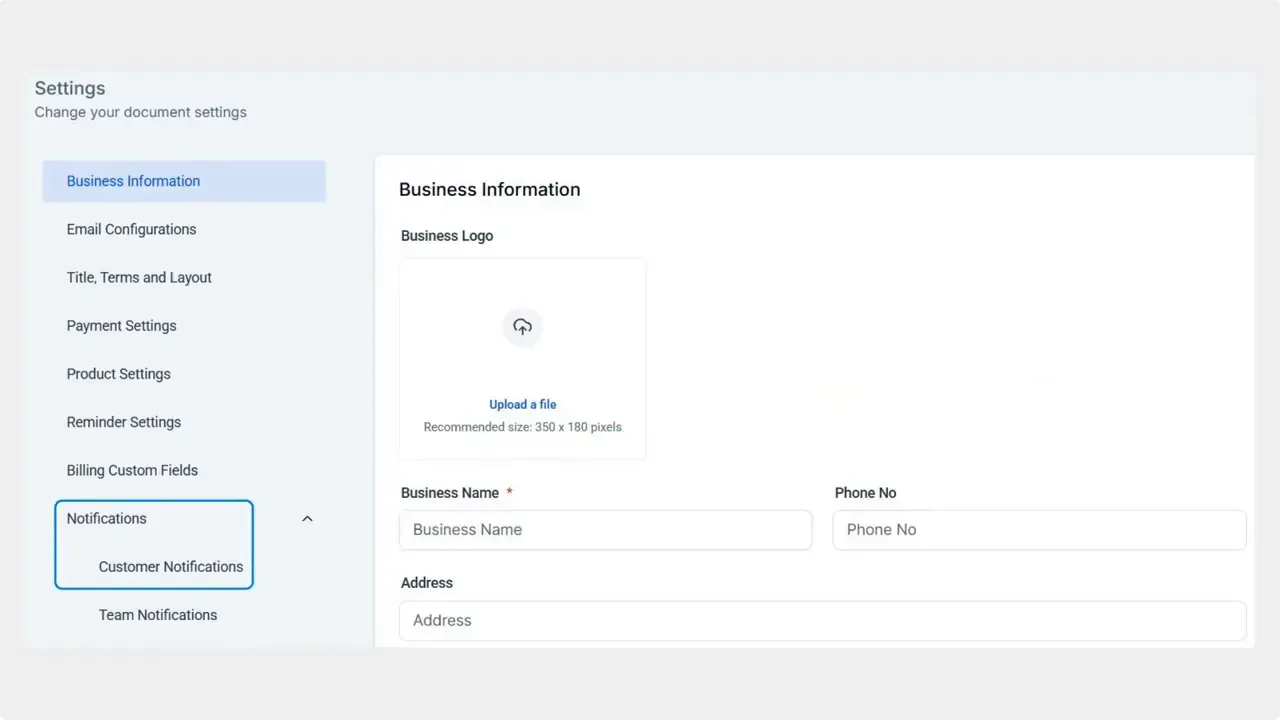The height and width of the screenshot is (720, 1280).
Task: Select Title, Terms and Layout
Action: 139,277
